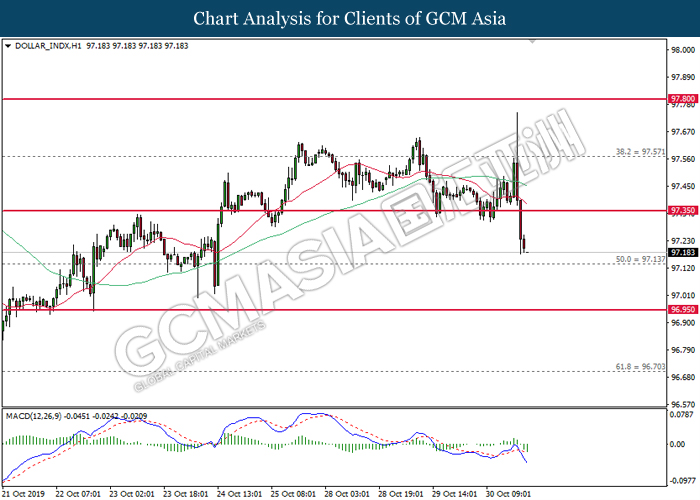The height and width of the screenshot is (500, 700).
Task: Click the 21 Oct 2019 date label
Action: tap(23, 494)
